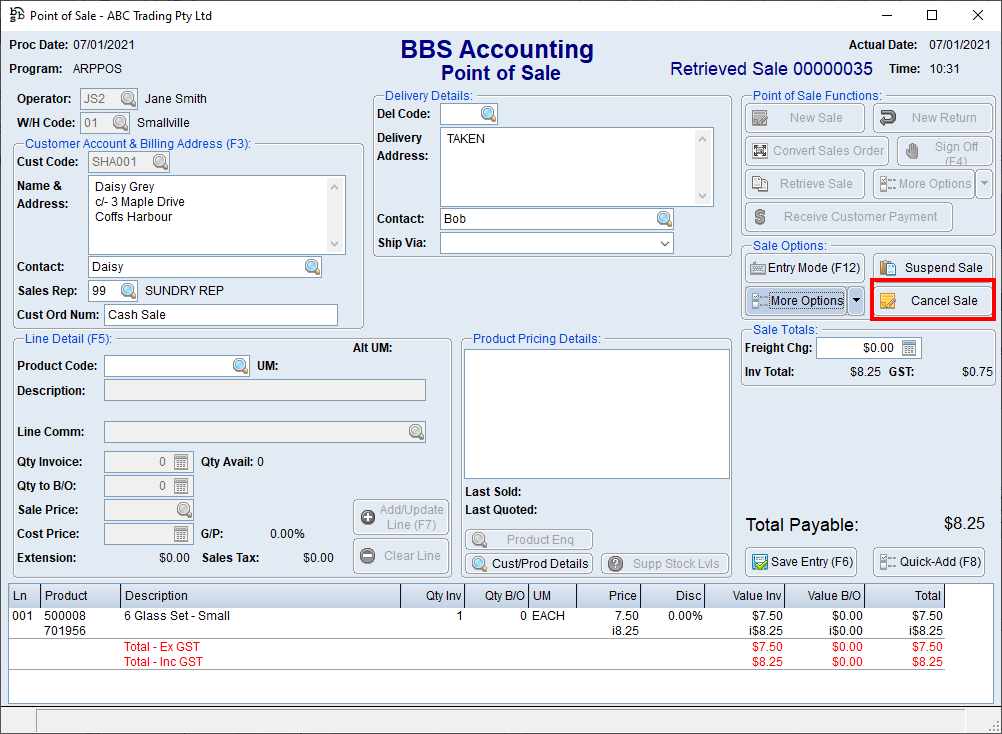Open the Del Code search lookup
1002x734 pixels.
click(489, 114)
